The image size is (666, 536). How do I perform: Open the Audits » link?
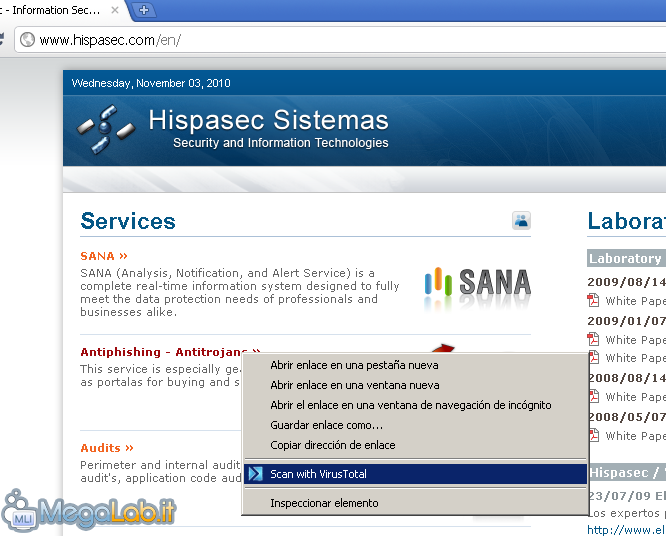[x=107, y=448]
